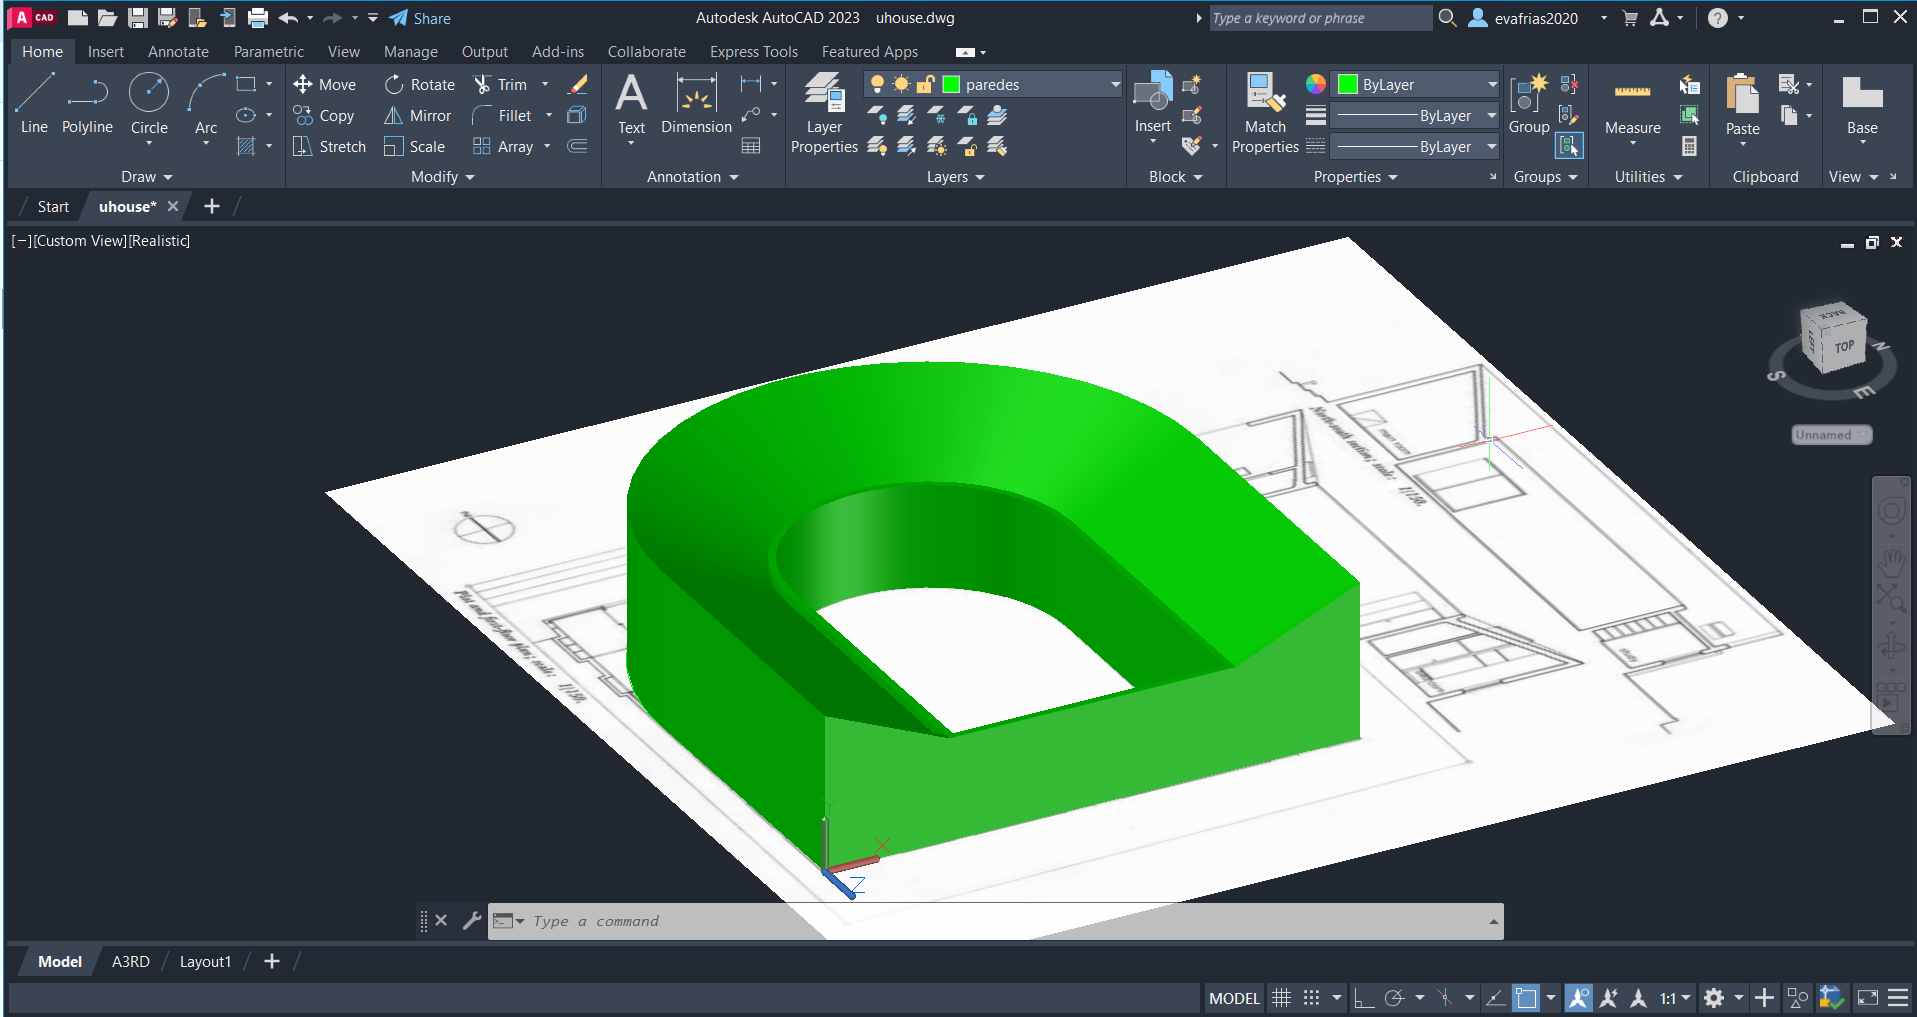Switch to the Annotate ribbon tab
The image size is (1917, 1017).
click(178, 52)
